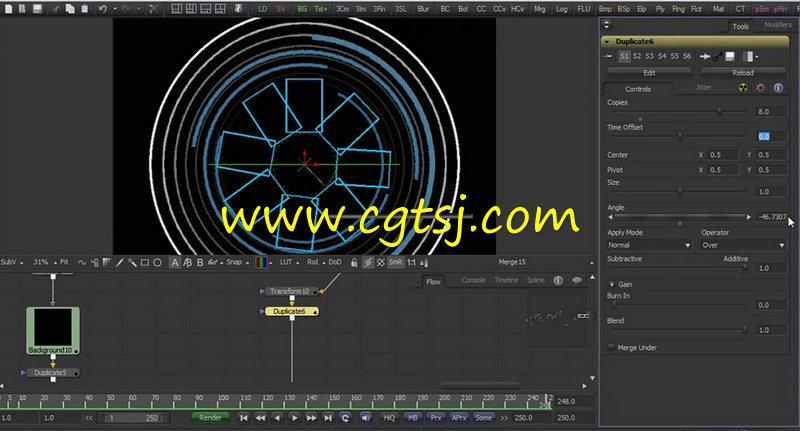Click the green Render button
The height and width of the screenshot is (431, 800).
point(210,417)
